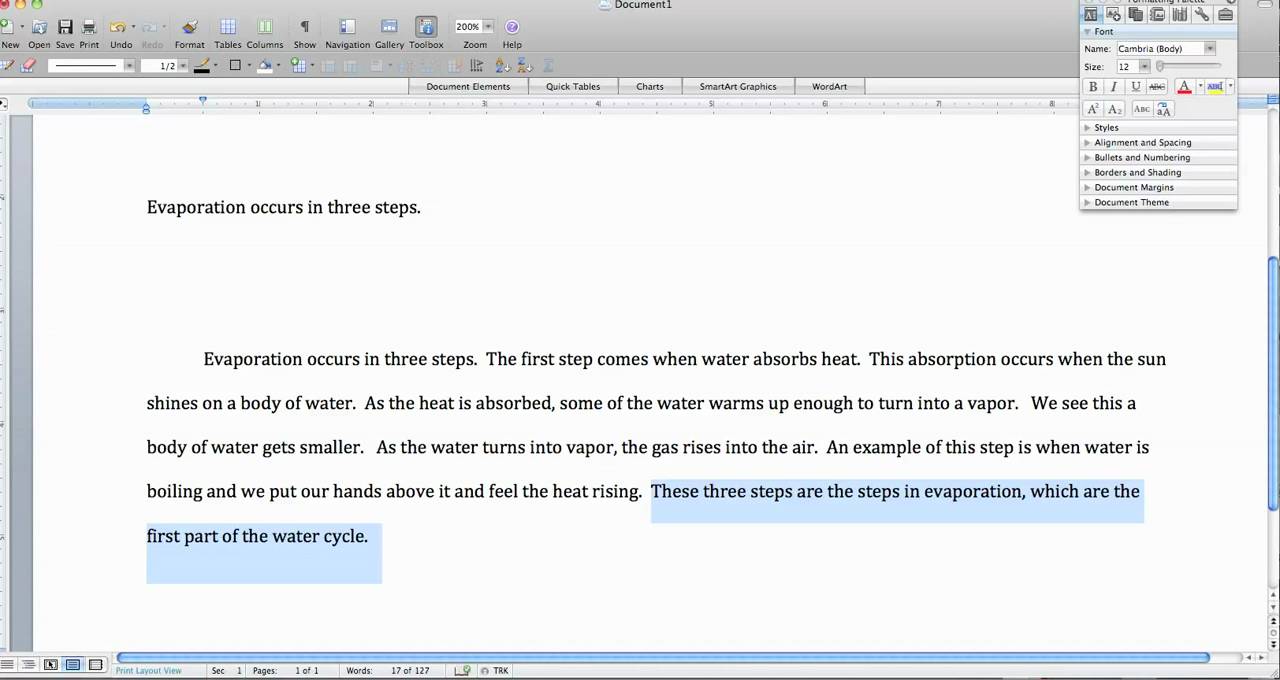Screen dimensions: 1280x680
Task: Toggle Superscript A² button
Action: [1093, 109]
